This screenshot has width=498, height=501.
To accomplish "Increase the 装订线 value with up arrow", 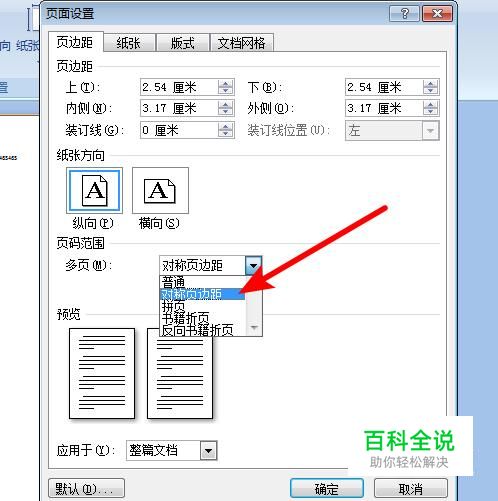I will [x=226, y=126].
